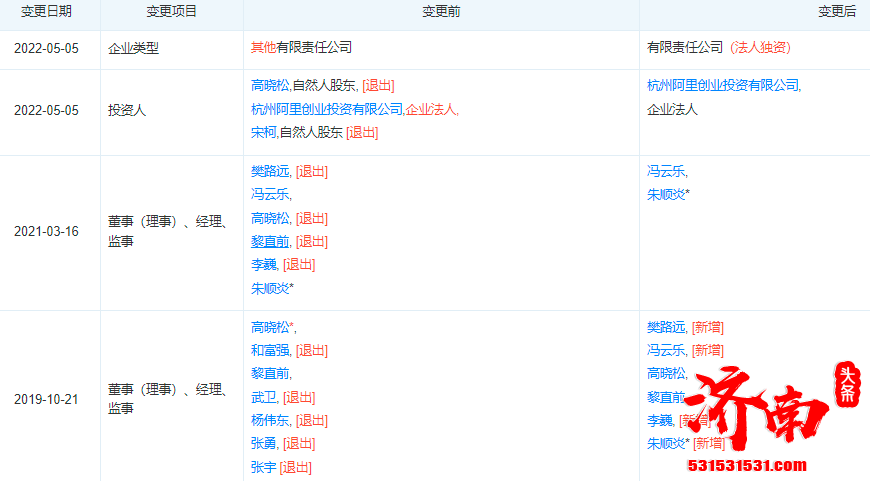Open 杭州阿里创业投资有限公司 in the 变更后 column
The height and width of the screenshot is (481, 870).
pyautogui.click(x=723, y=86)
